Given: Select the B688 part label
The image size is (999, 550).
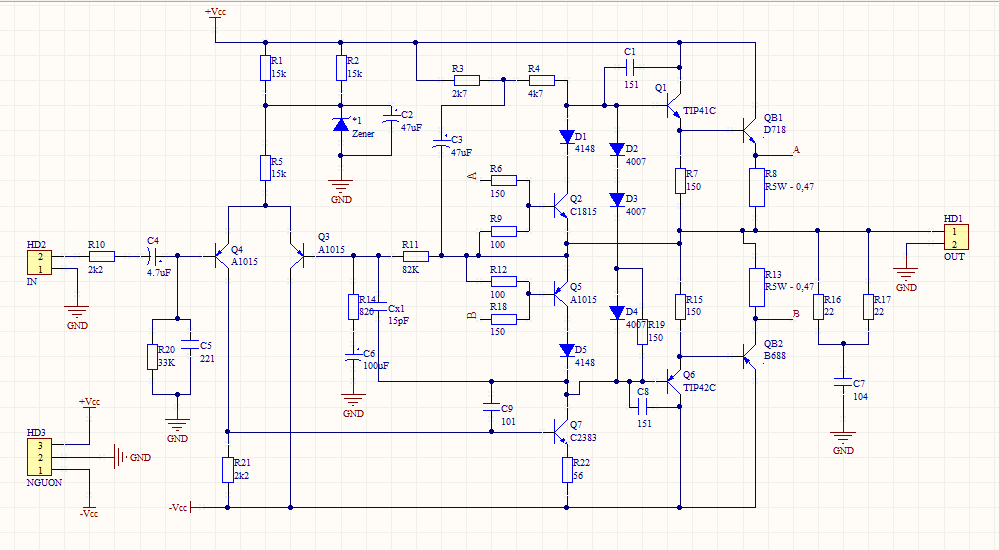Looking at the screenshot, I should pyautogui.click(x=775, y=356).
